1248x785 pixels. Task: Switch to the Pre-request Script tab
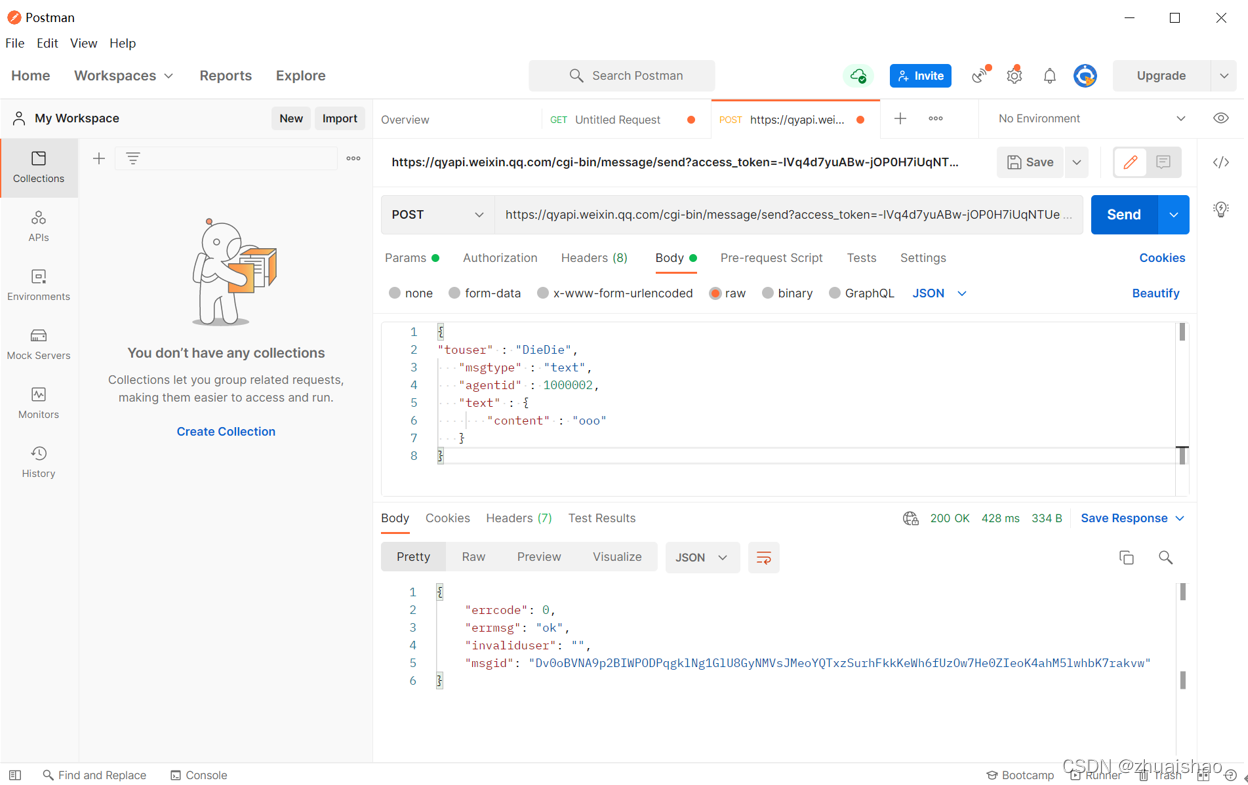pos(771,258)
